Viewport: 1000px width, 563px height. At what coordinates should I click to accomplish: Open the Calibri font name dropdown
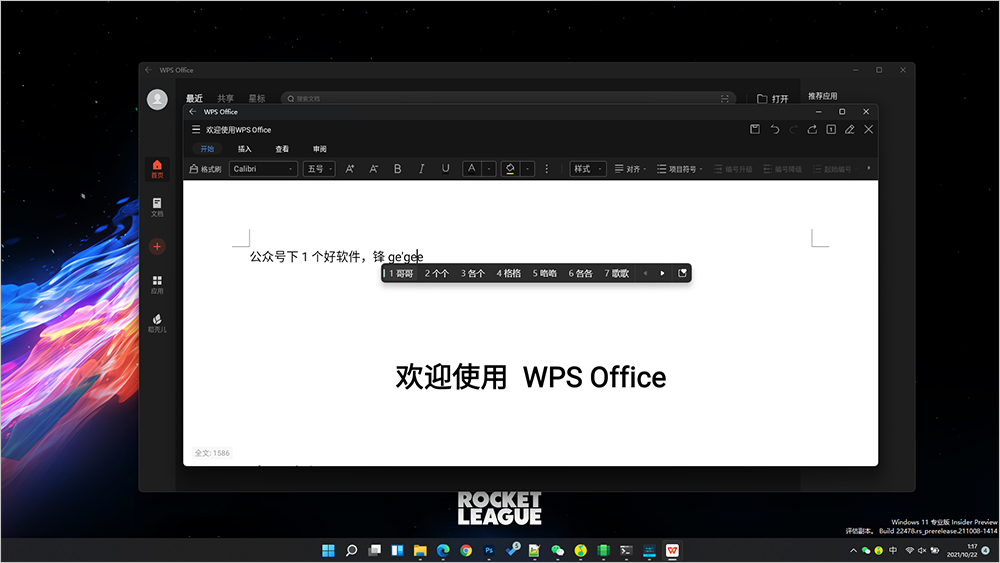coord(263,169)
